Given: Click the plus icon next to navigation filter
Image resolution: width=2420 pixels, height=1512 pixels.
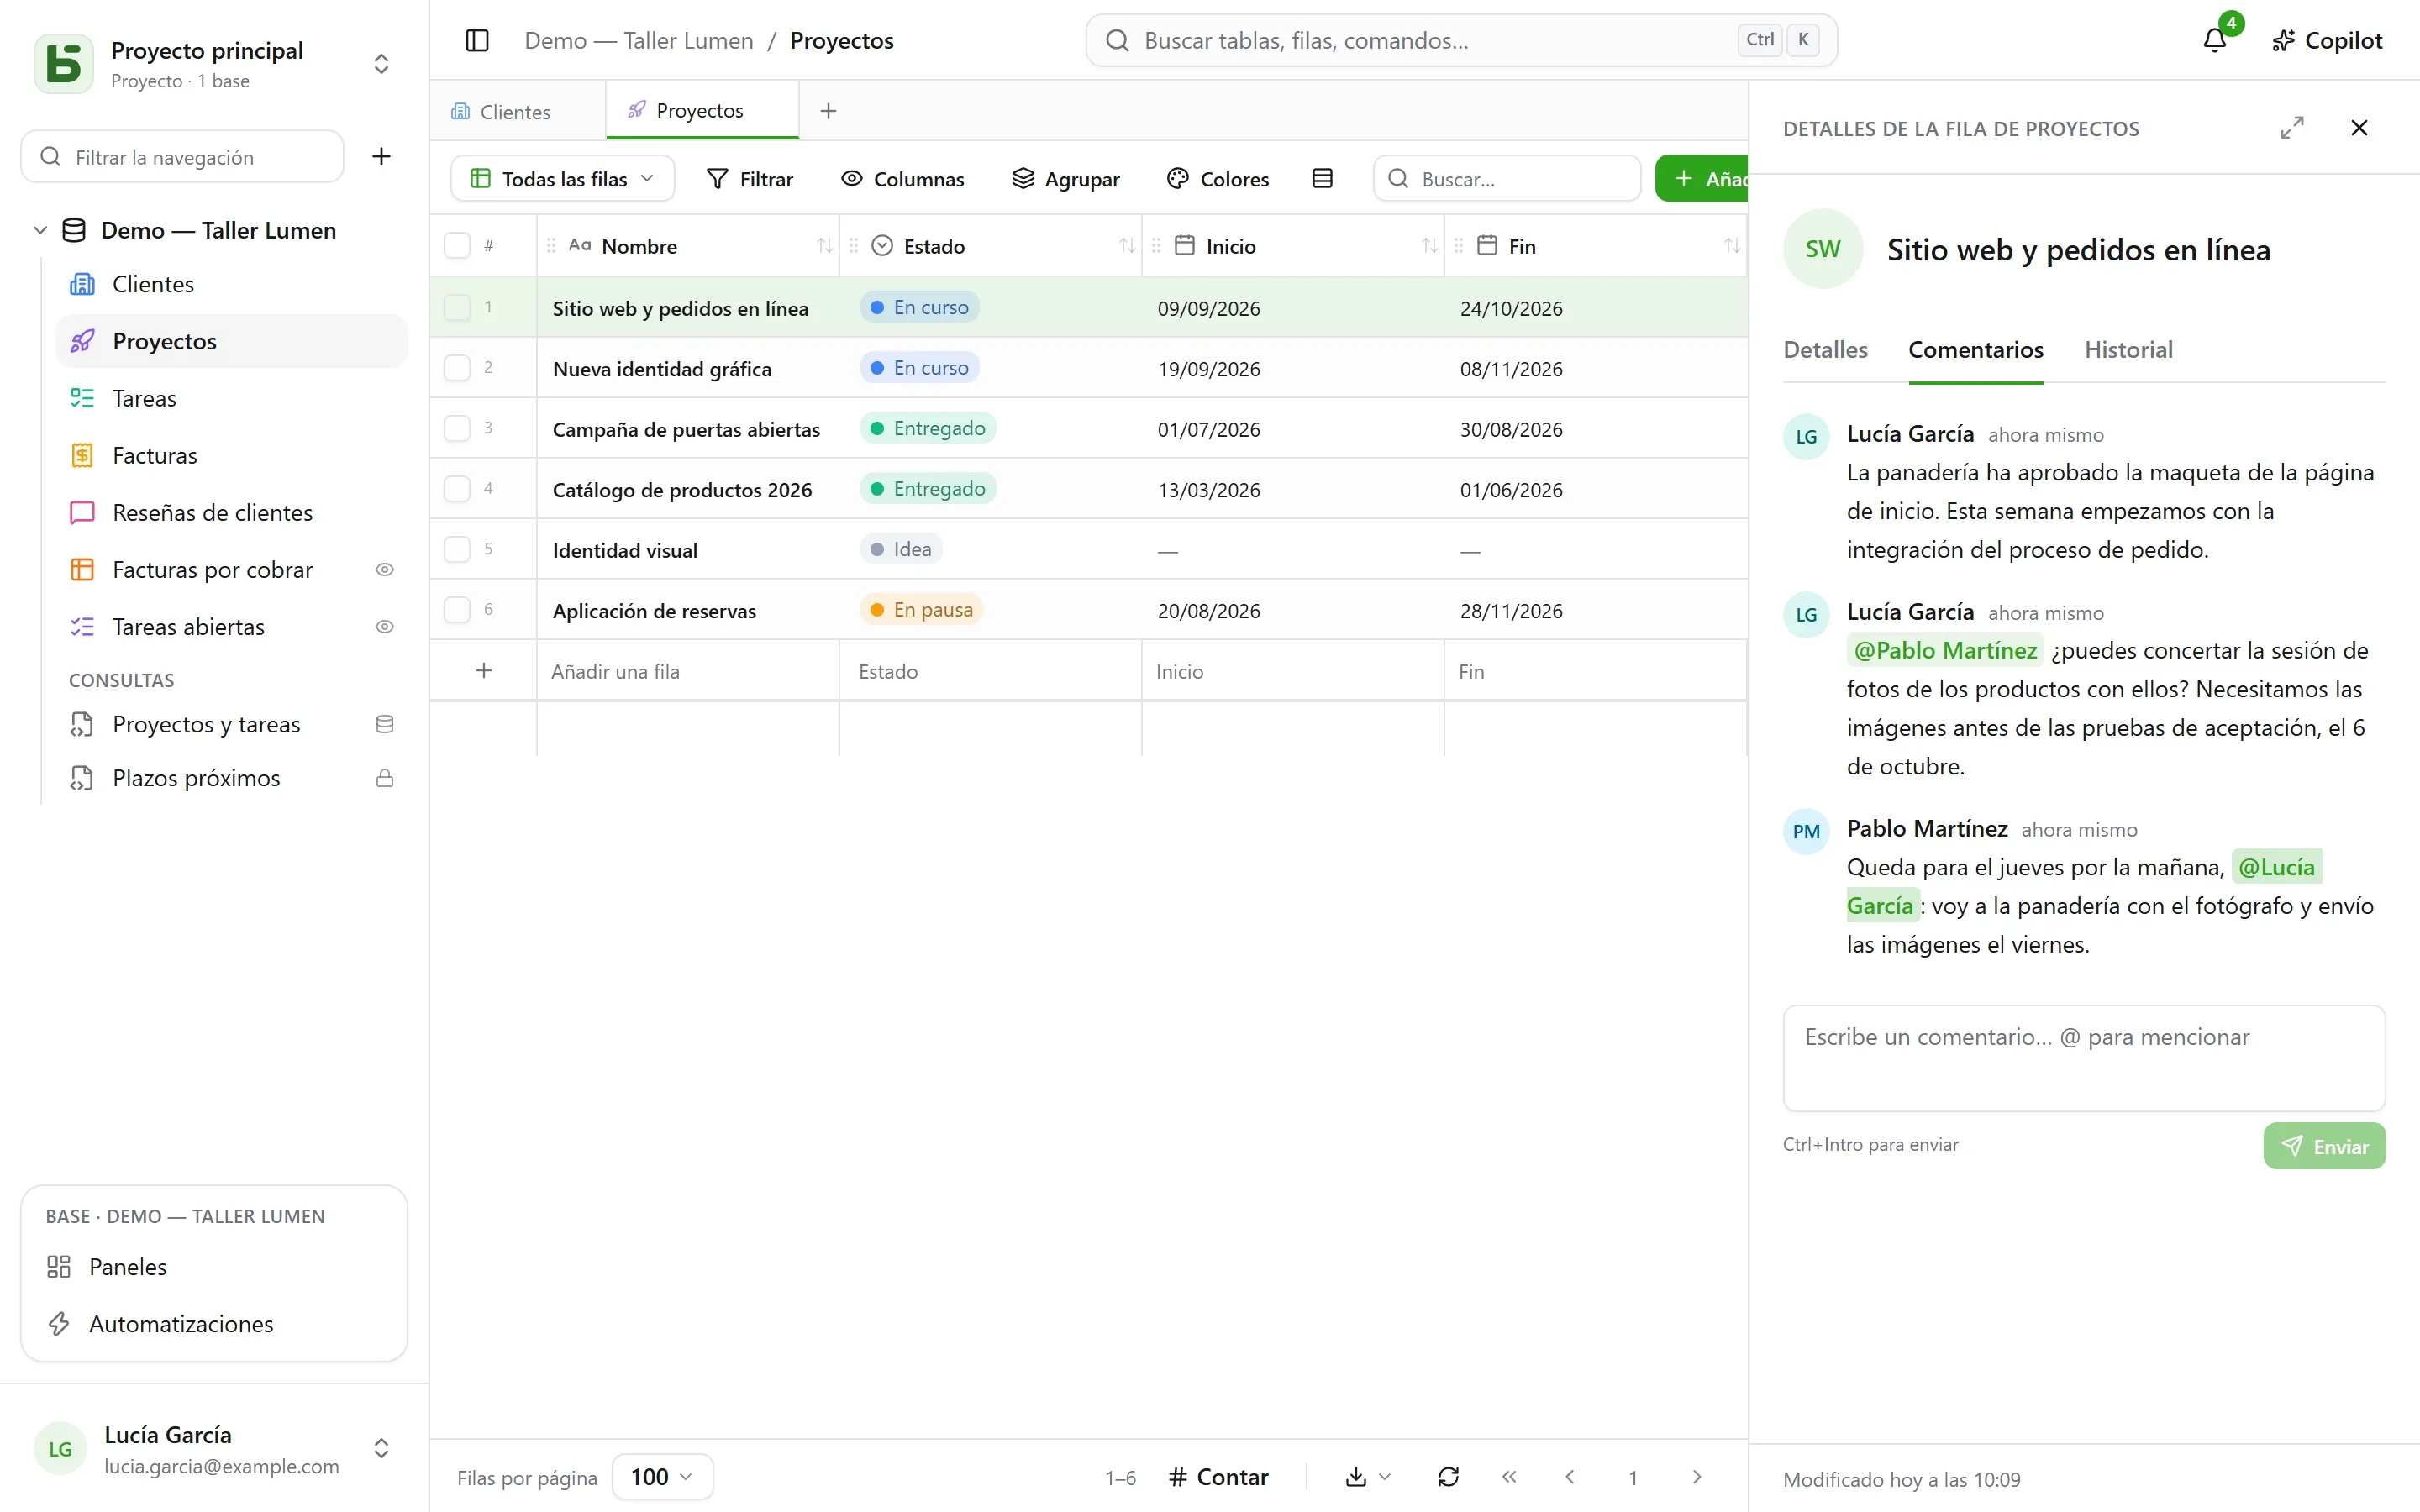Looking at the screenshot, I should point(381,156).
